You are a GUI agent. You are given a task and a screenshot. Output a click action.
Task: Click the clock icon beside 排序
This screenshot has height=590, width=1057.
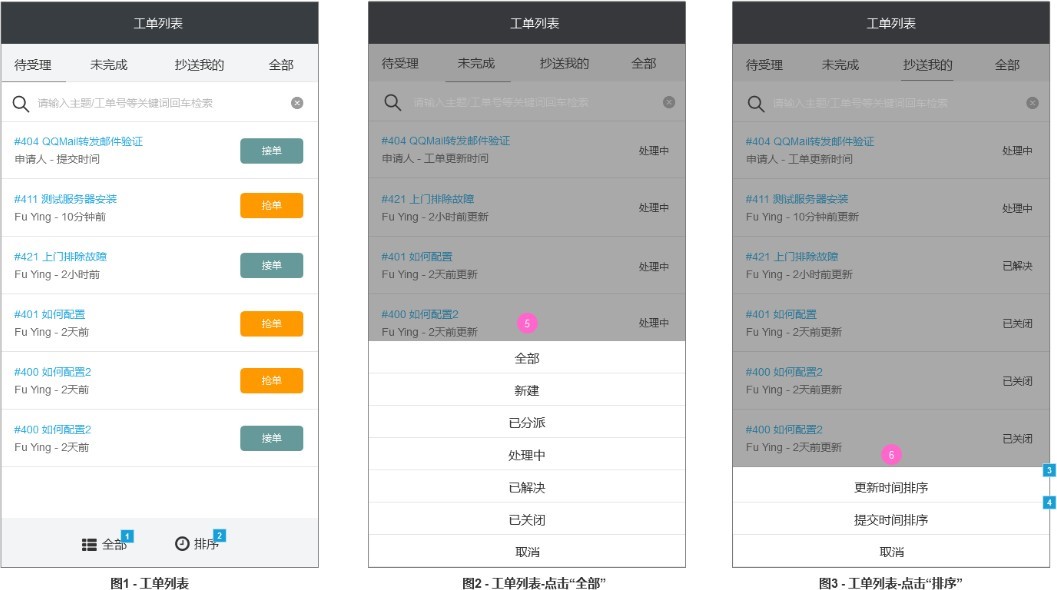point(182,544)
